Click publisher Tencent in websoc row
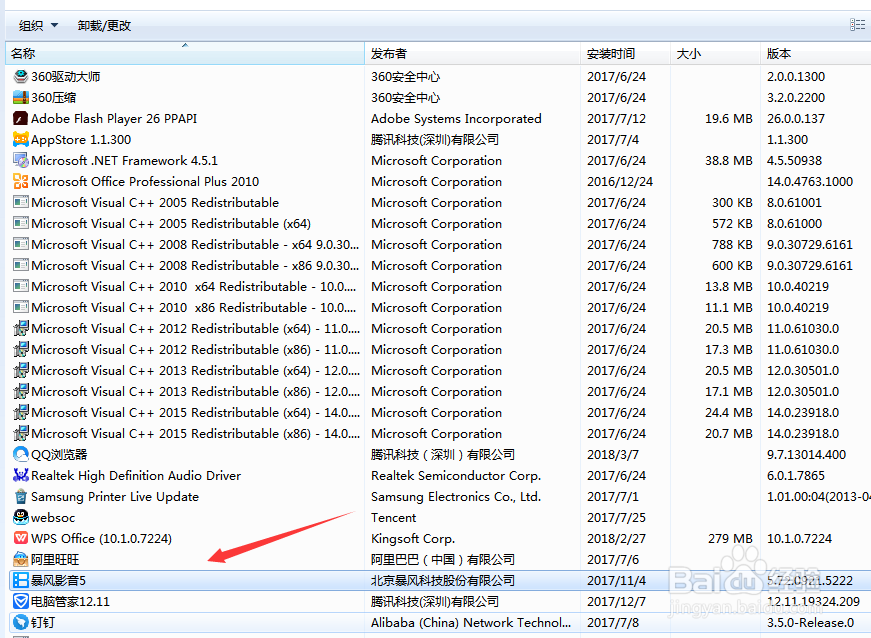871x638 pixels. [x=393, y=518]
